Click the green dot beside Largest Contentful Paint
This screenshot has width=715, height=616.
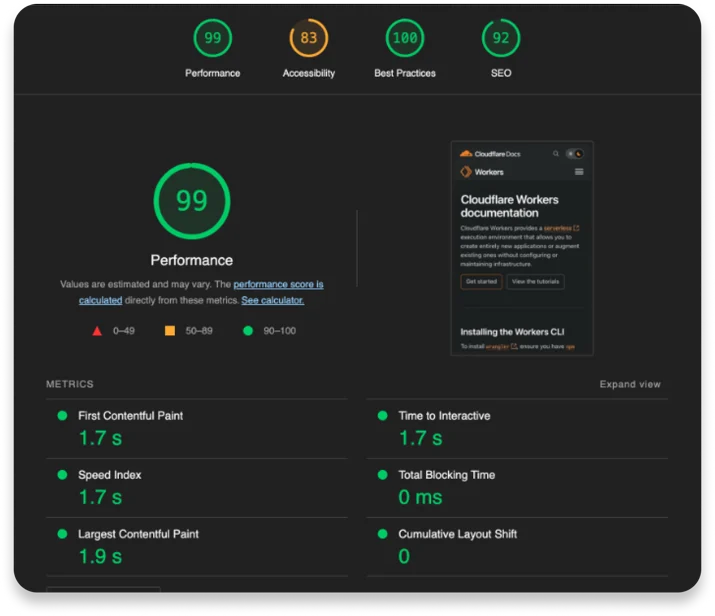[62, 534]
